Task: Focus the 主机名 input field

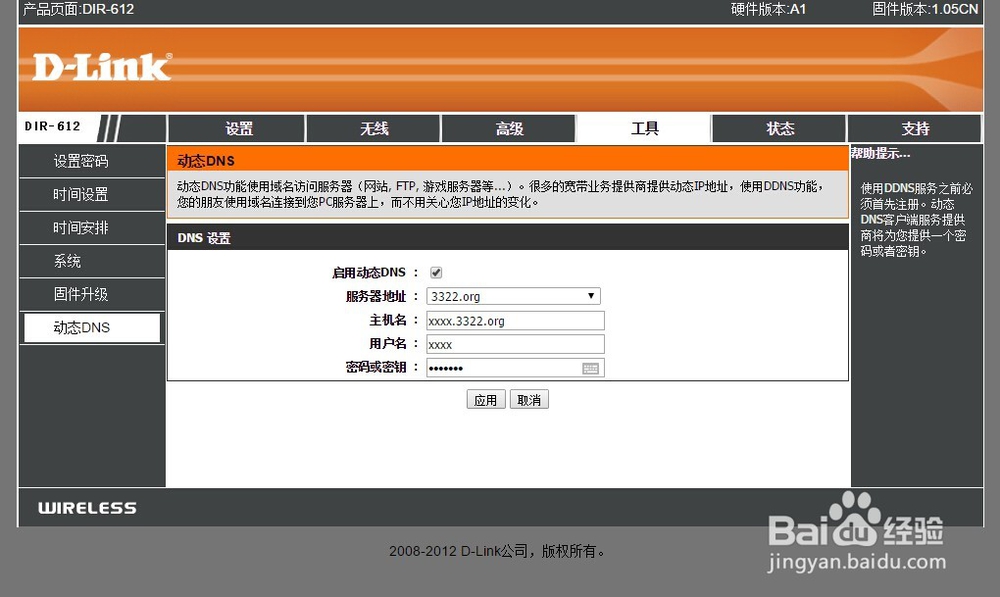Action: tap(515, 321)
